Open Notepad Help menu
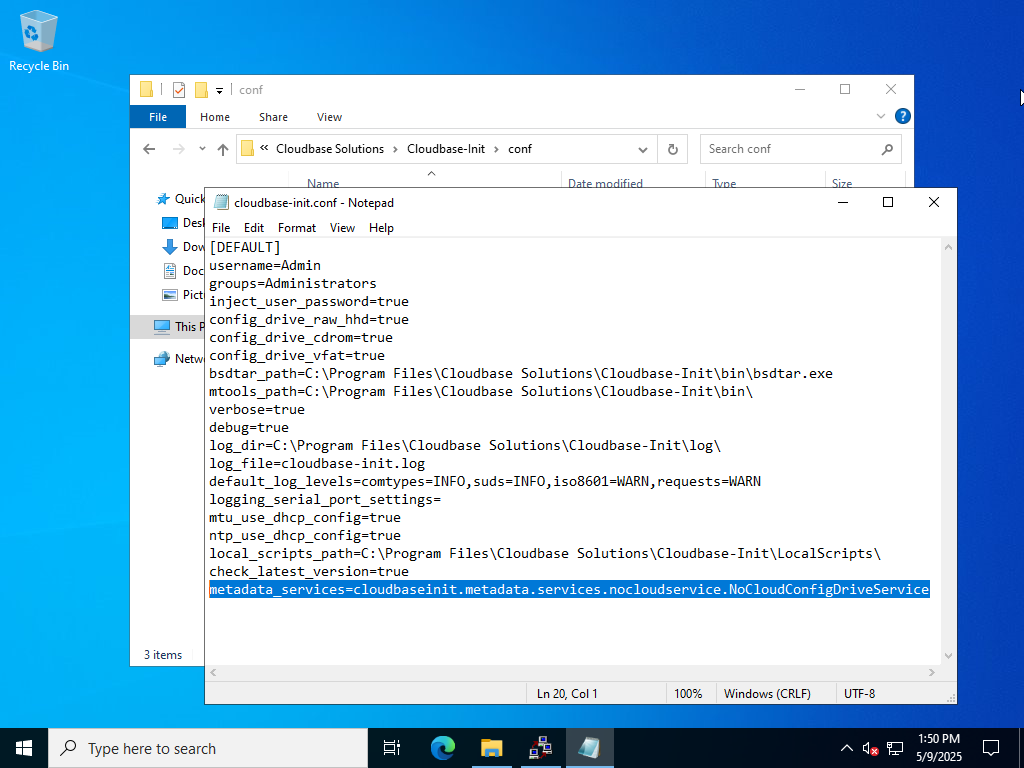Image resolution: width=1024 pixels, height=768 pixels. pyautogui.click(x=381, y=227)
